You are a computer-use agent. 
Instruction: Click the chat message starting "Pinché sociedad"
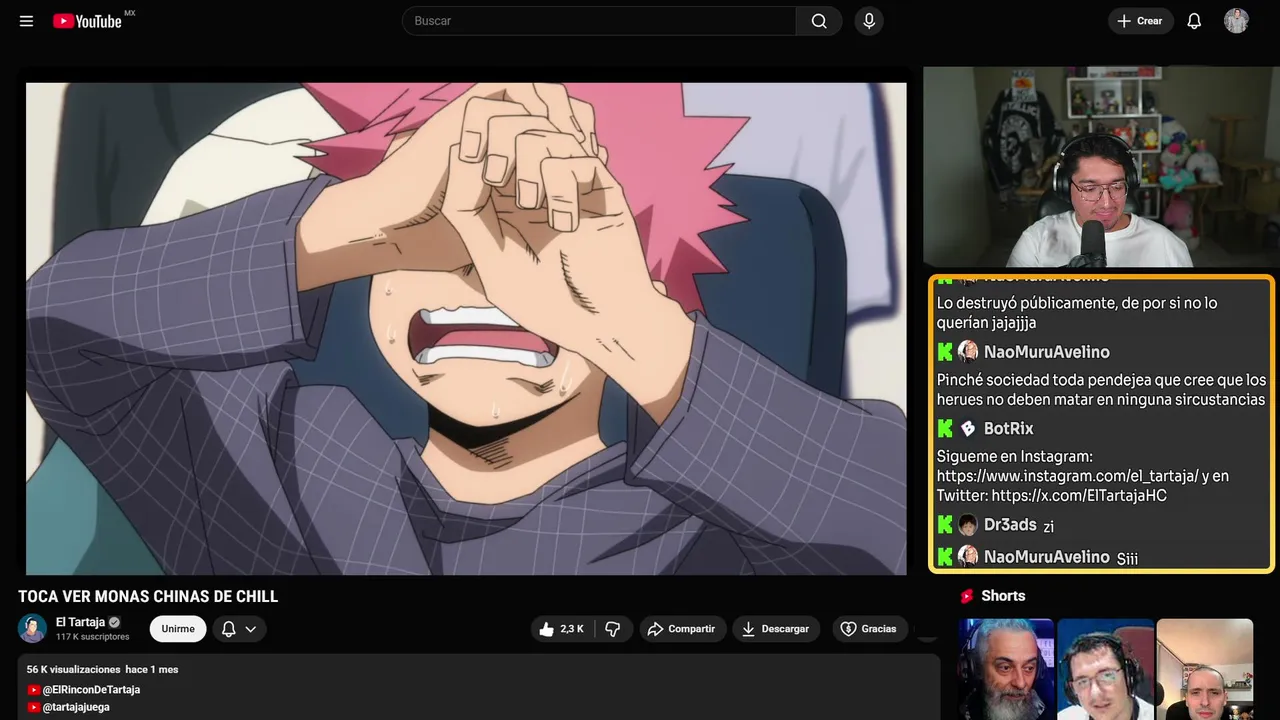[x=1101, y=390]
